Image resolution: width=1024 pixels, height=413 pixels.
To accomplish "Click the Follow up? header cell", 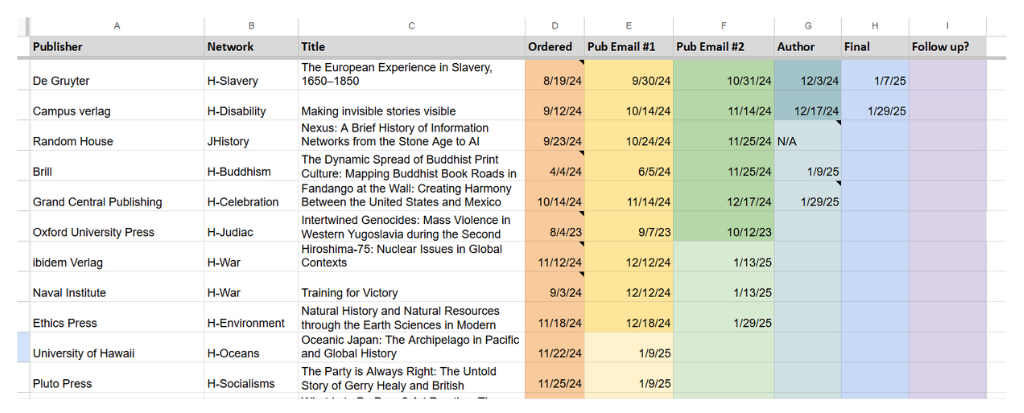I will [x=947, y=46].
